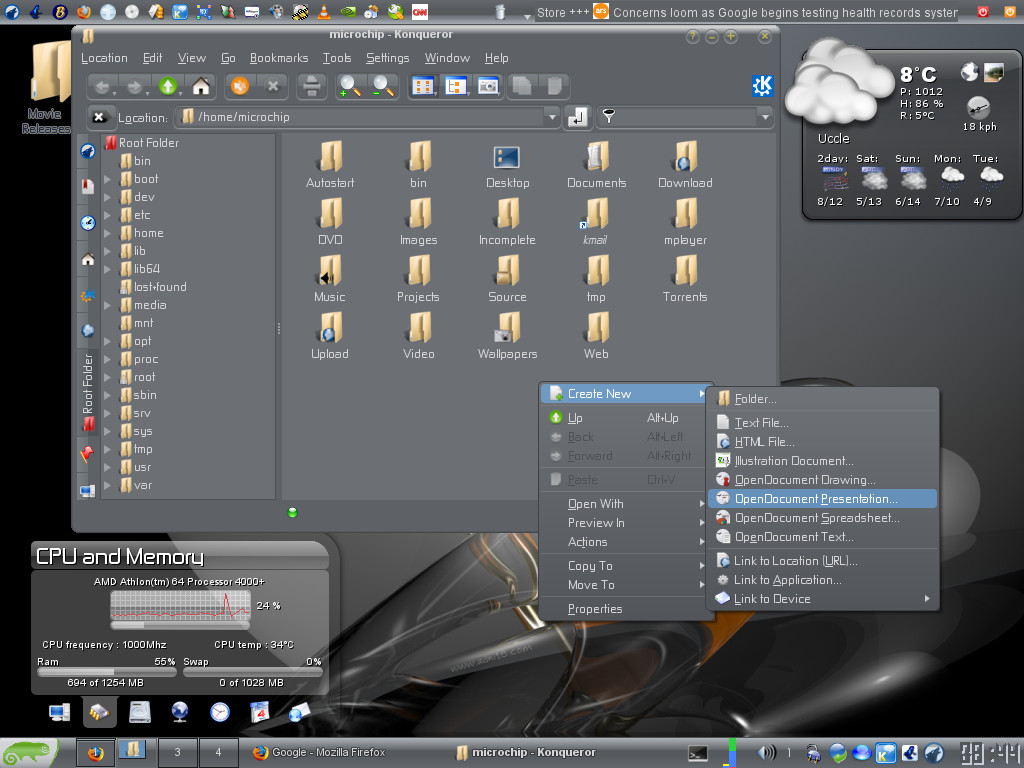The height and width of the screenshot is (768, 1024).
Task: Click the Home toolbar icon
Action: (201, 86)
